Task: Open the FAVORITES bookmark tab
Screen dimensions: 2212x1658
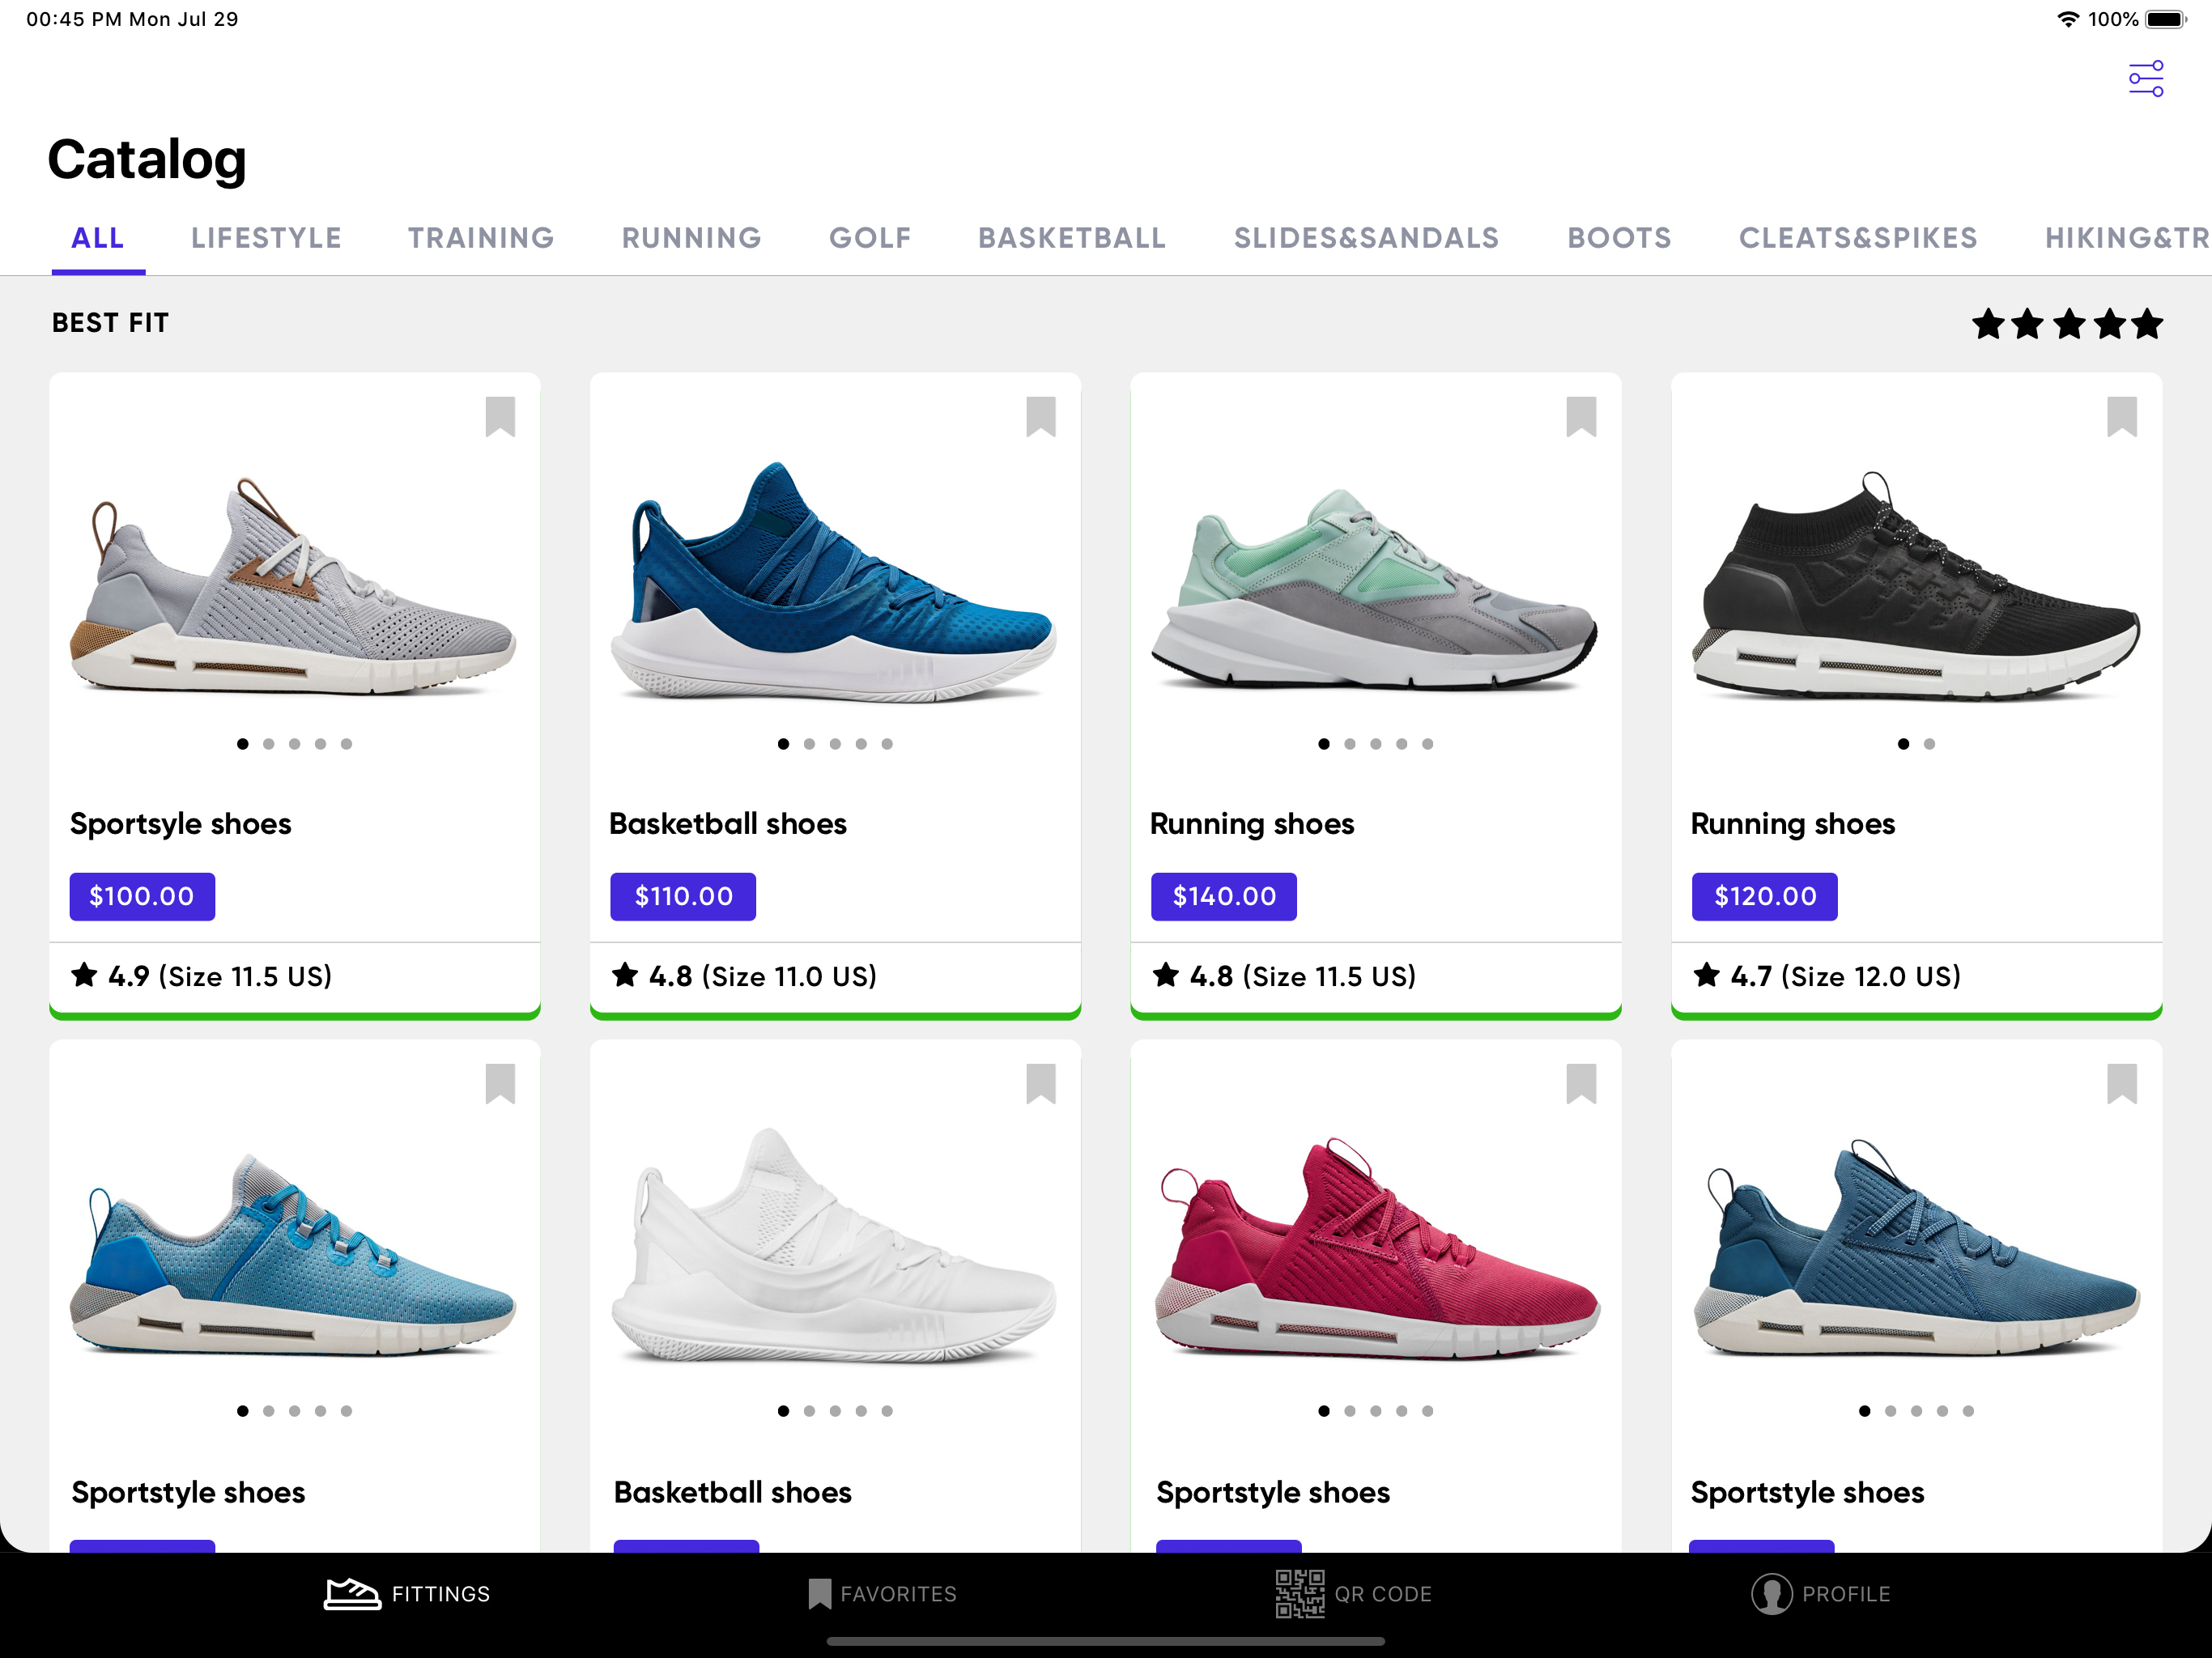Action: point(882,1594)
